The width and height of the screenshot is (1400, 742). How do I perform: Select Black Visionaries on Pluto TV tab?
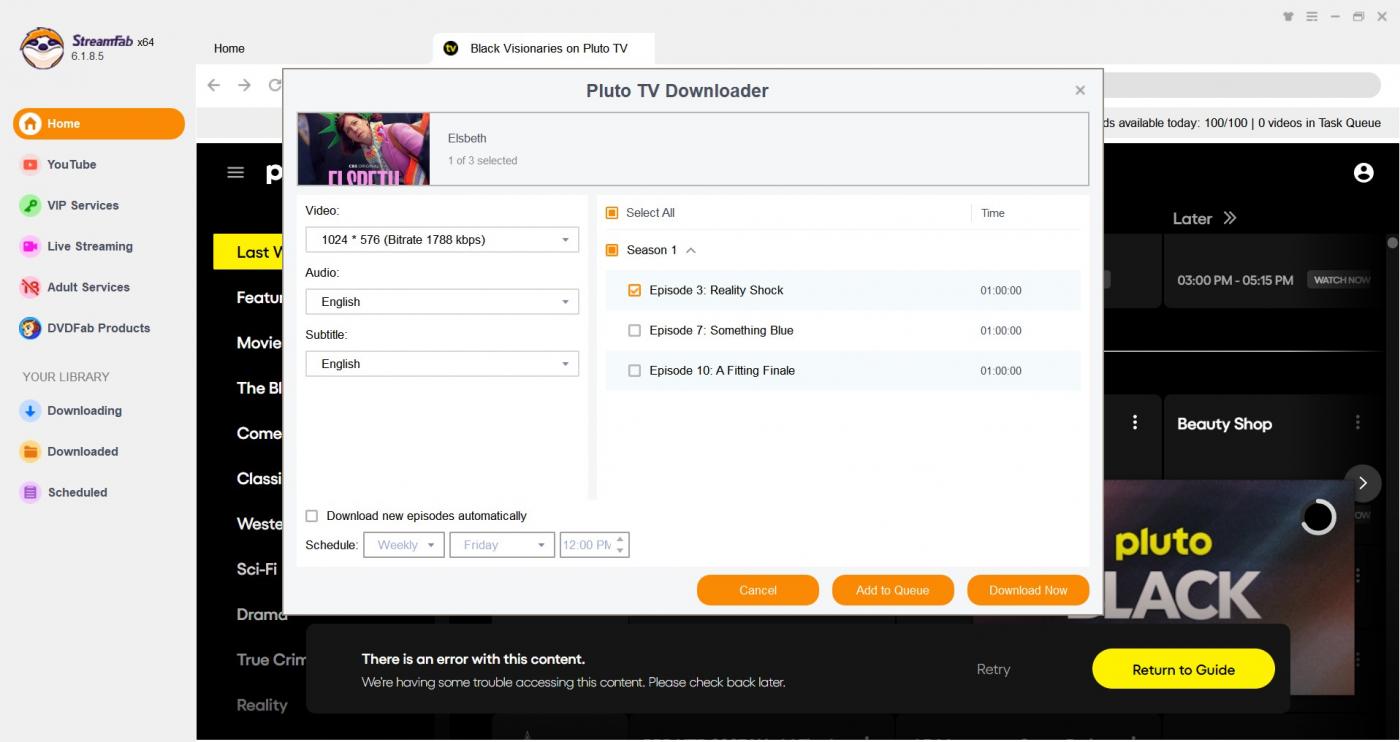tap(548, 48)
